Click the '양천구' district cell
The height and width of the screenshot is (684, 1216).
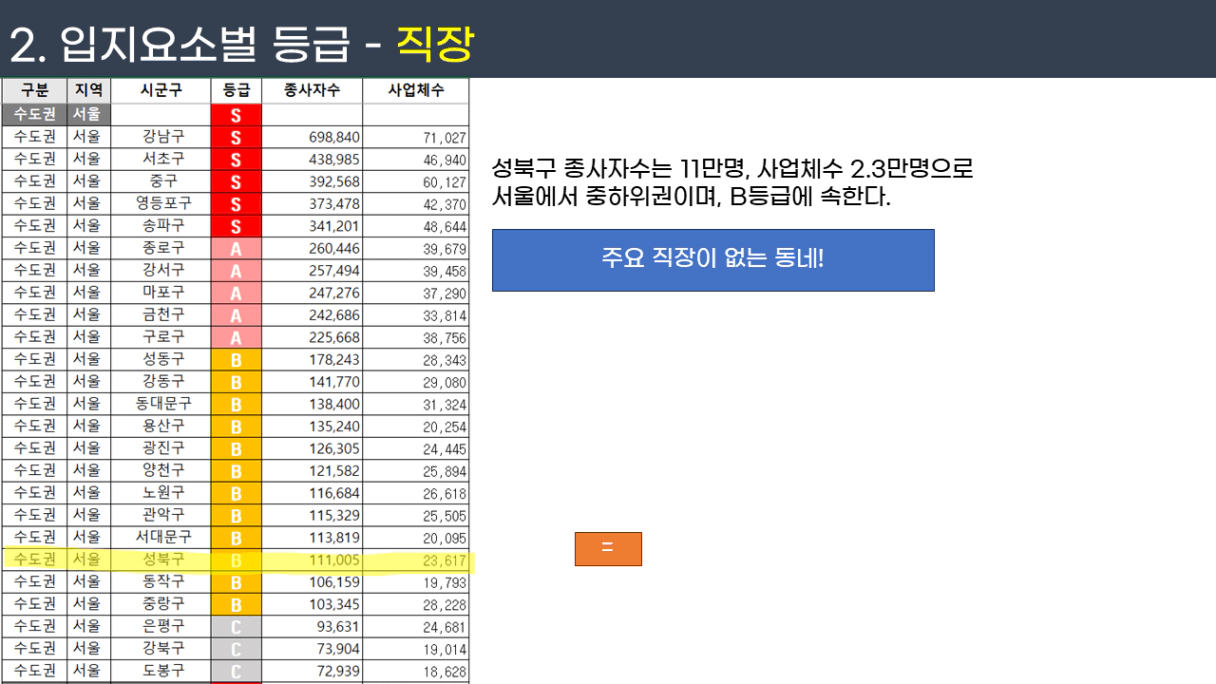(x=162, y=470)
